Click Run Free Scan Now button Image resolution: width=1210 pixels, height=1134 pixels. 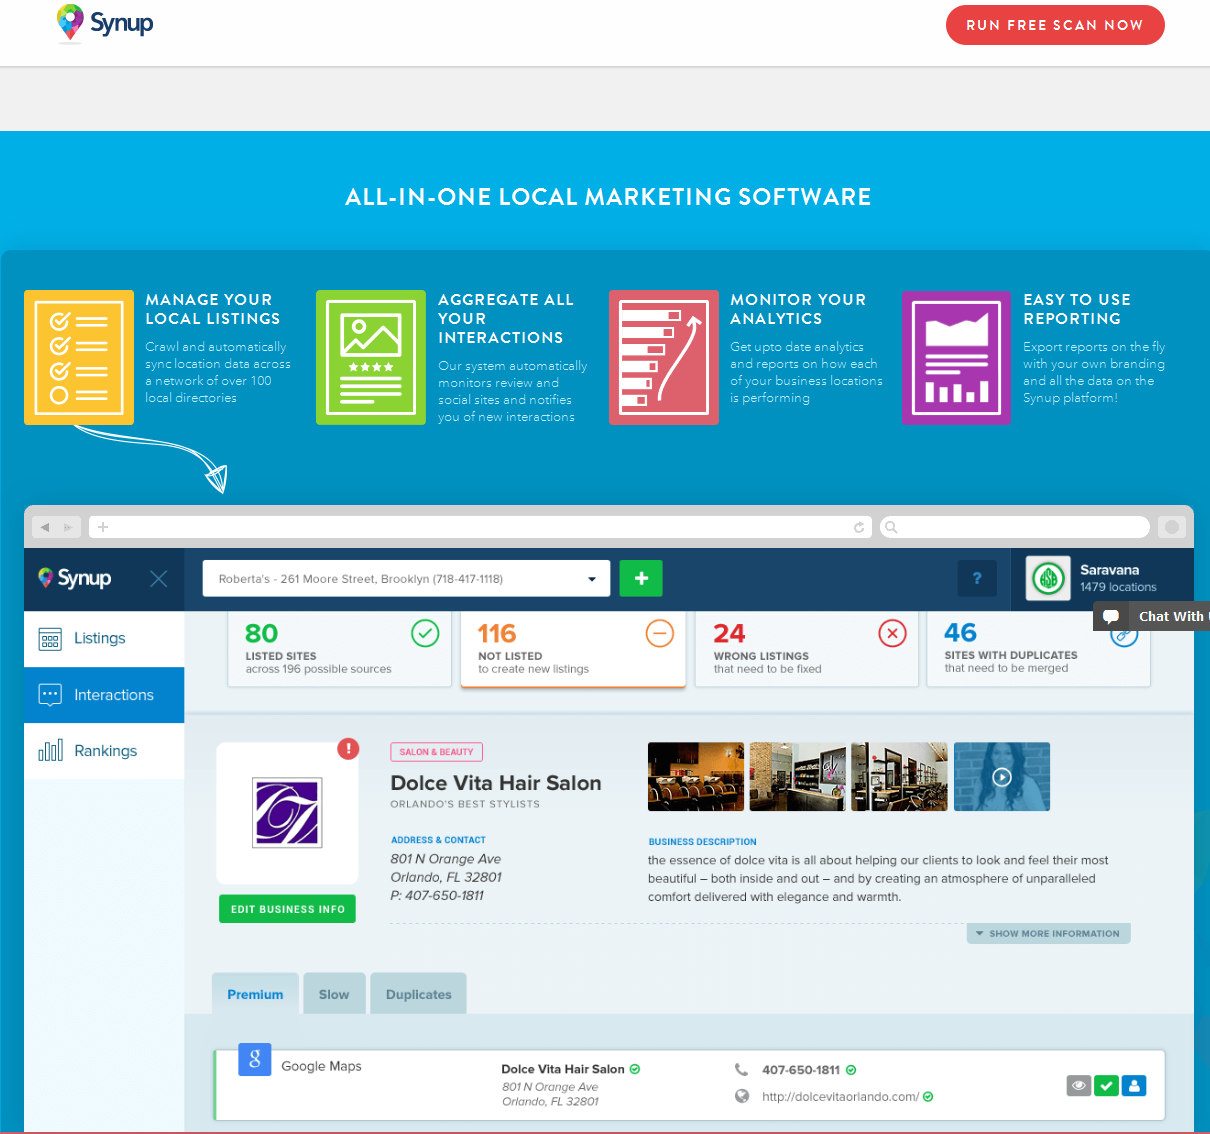pos(1055,25)
